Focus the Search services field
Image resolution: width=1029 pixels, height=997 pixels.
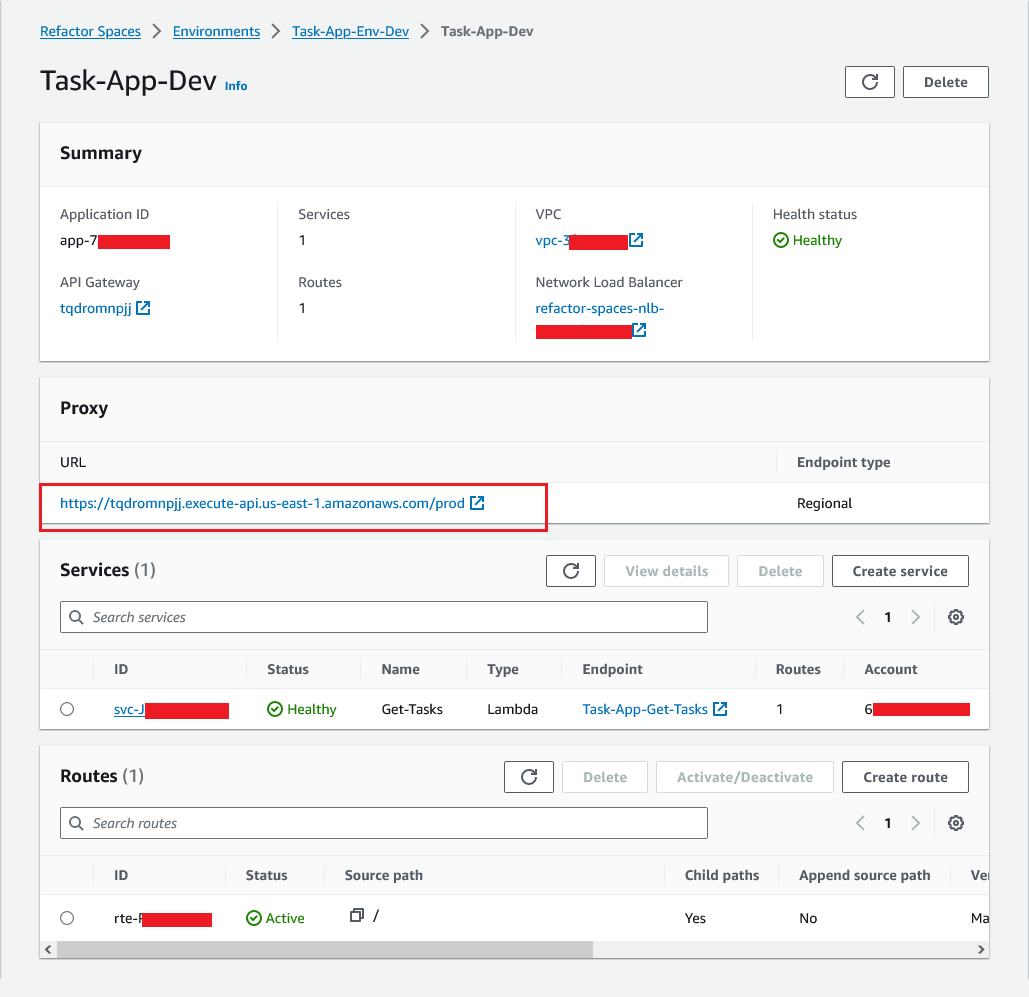(x=384, y=617)
